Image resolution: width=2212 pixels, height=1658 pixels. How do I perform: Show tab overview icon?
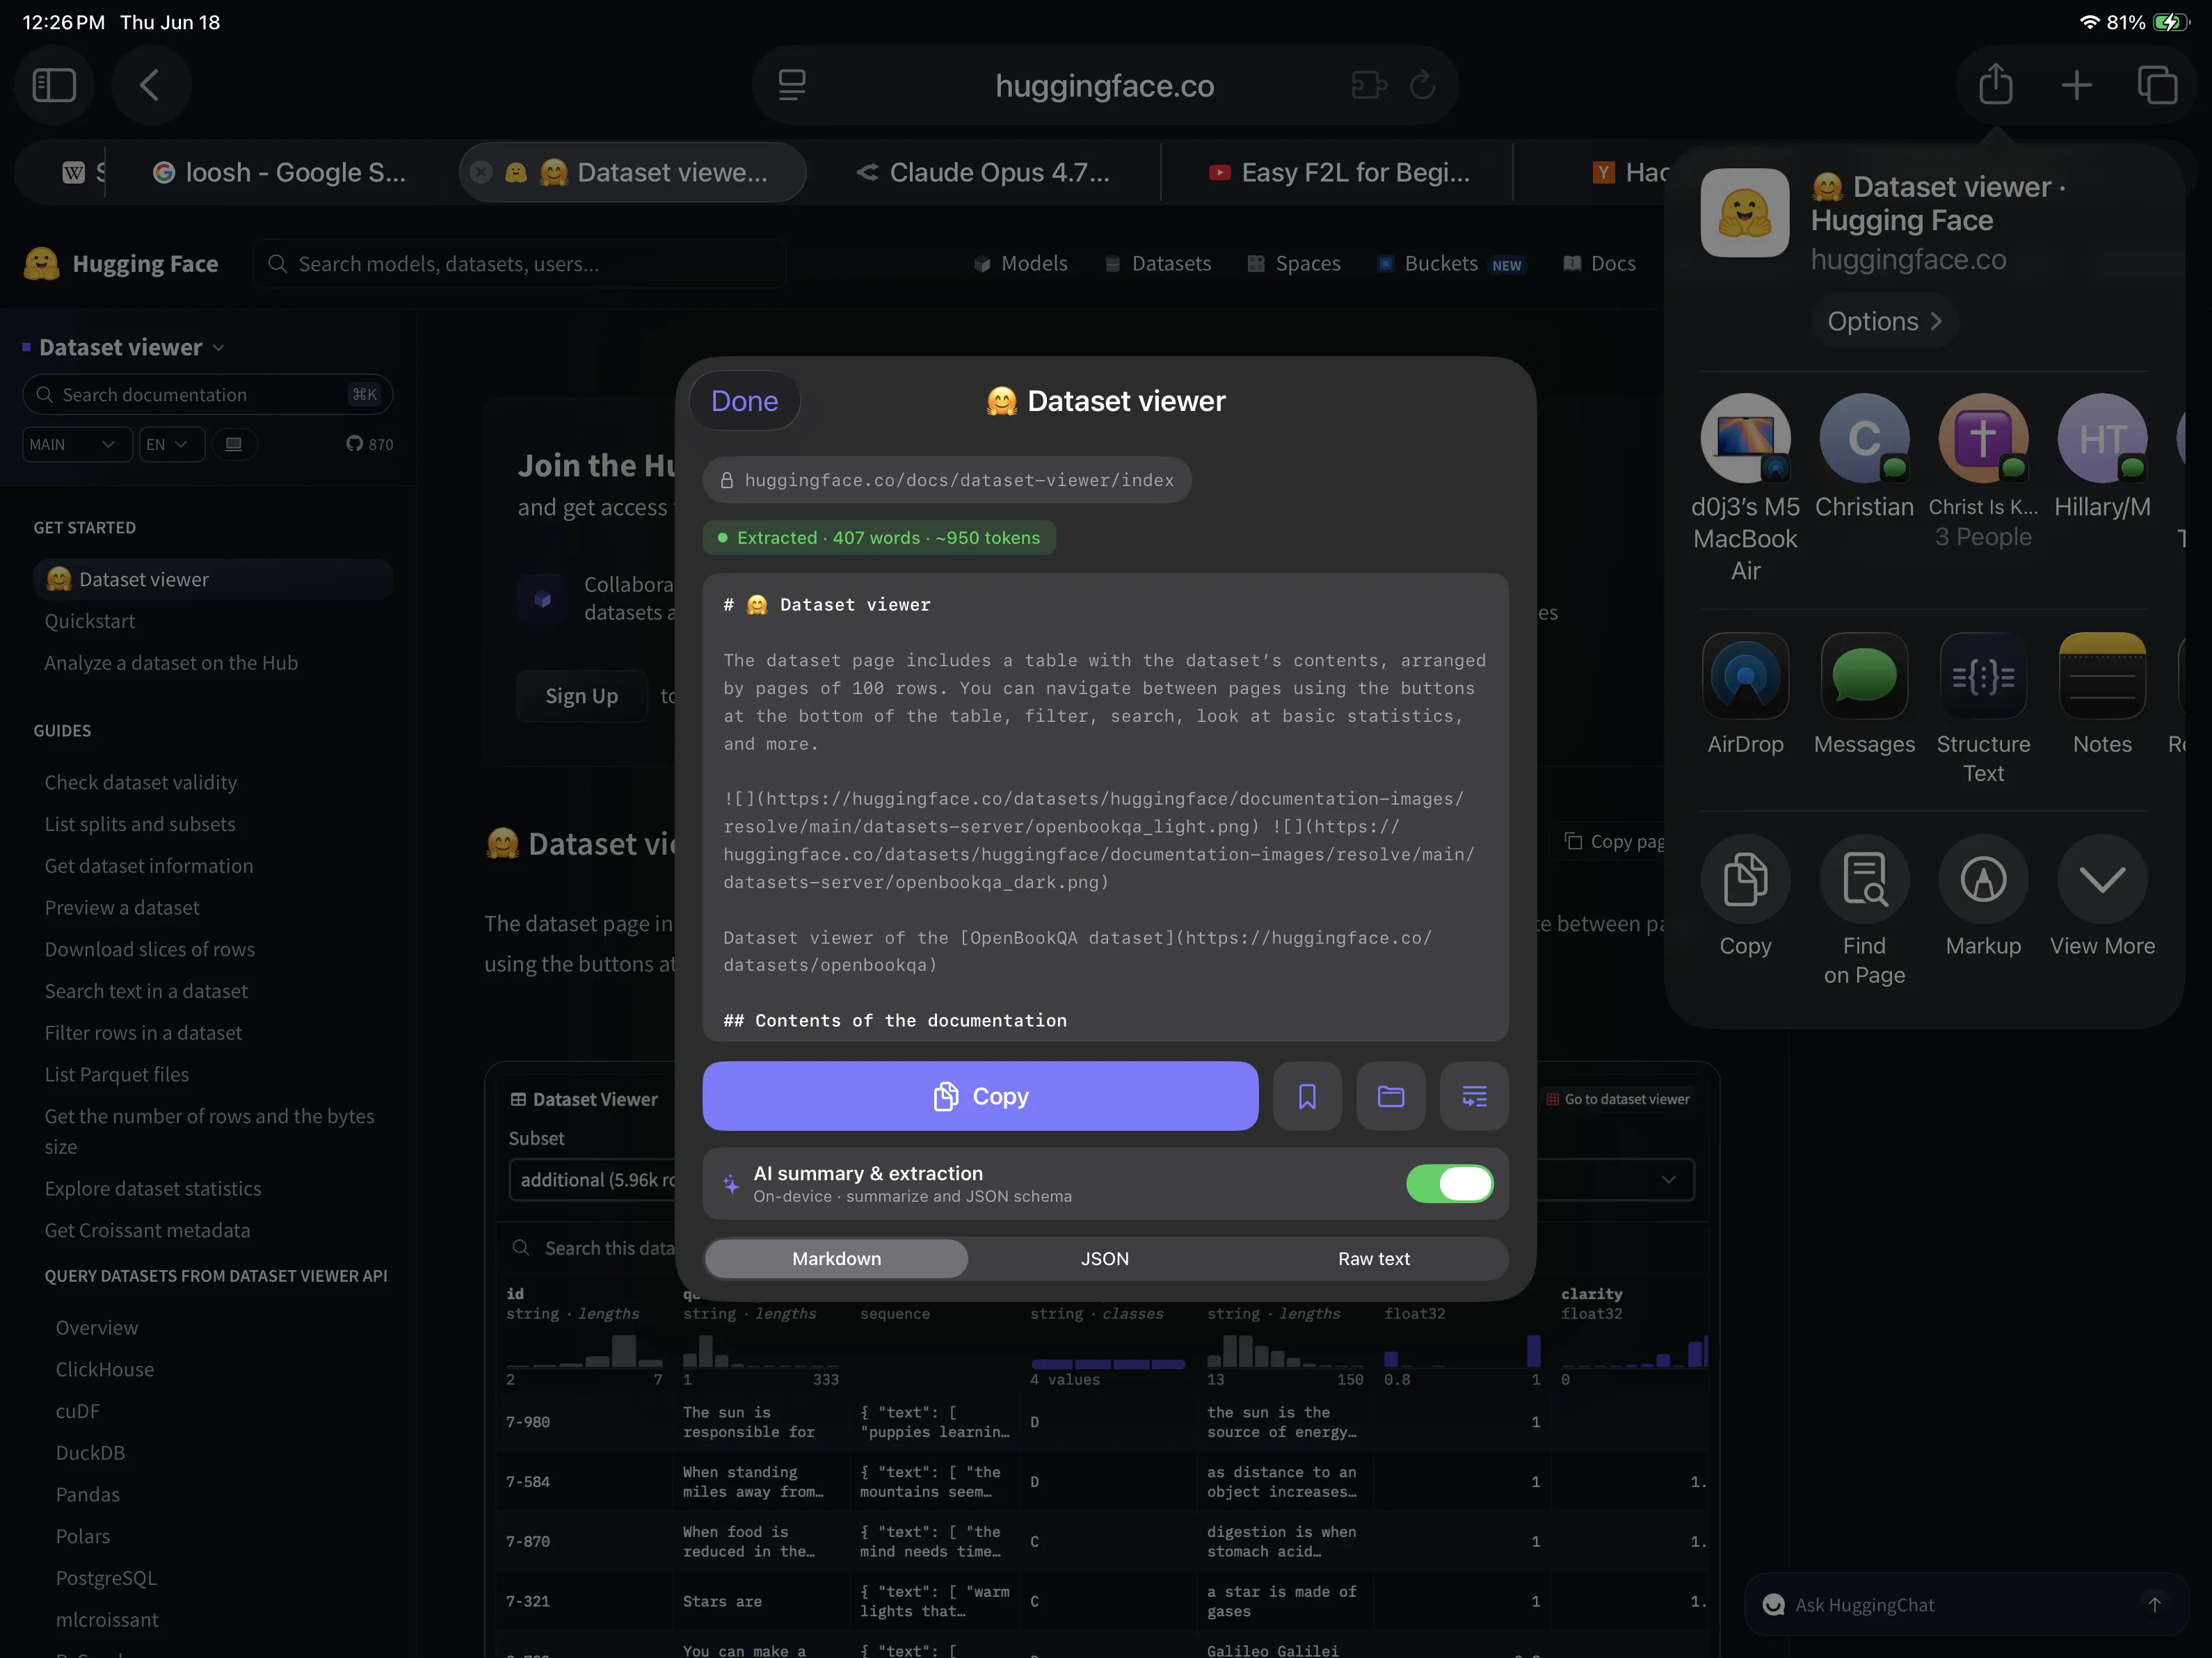[2158, 85]
